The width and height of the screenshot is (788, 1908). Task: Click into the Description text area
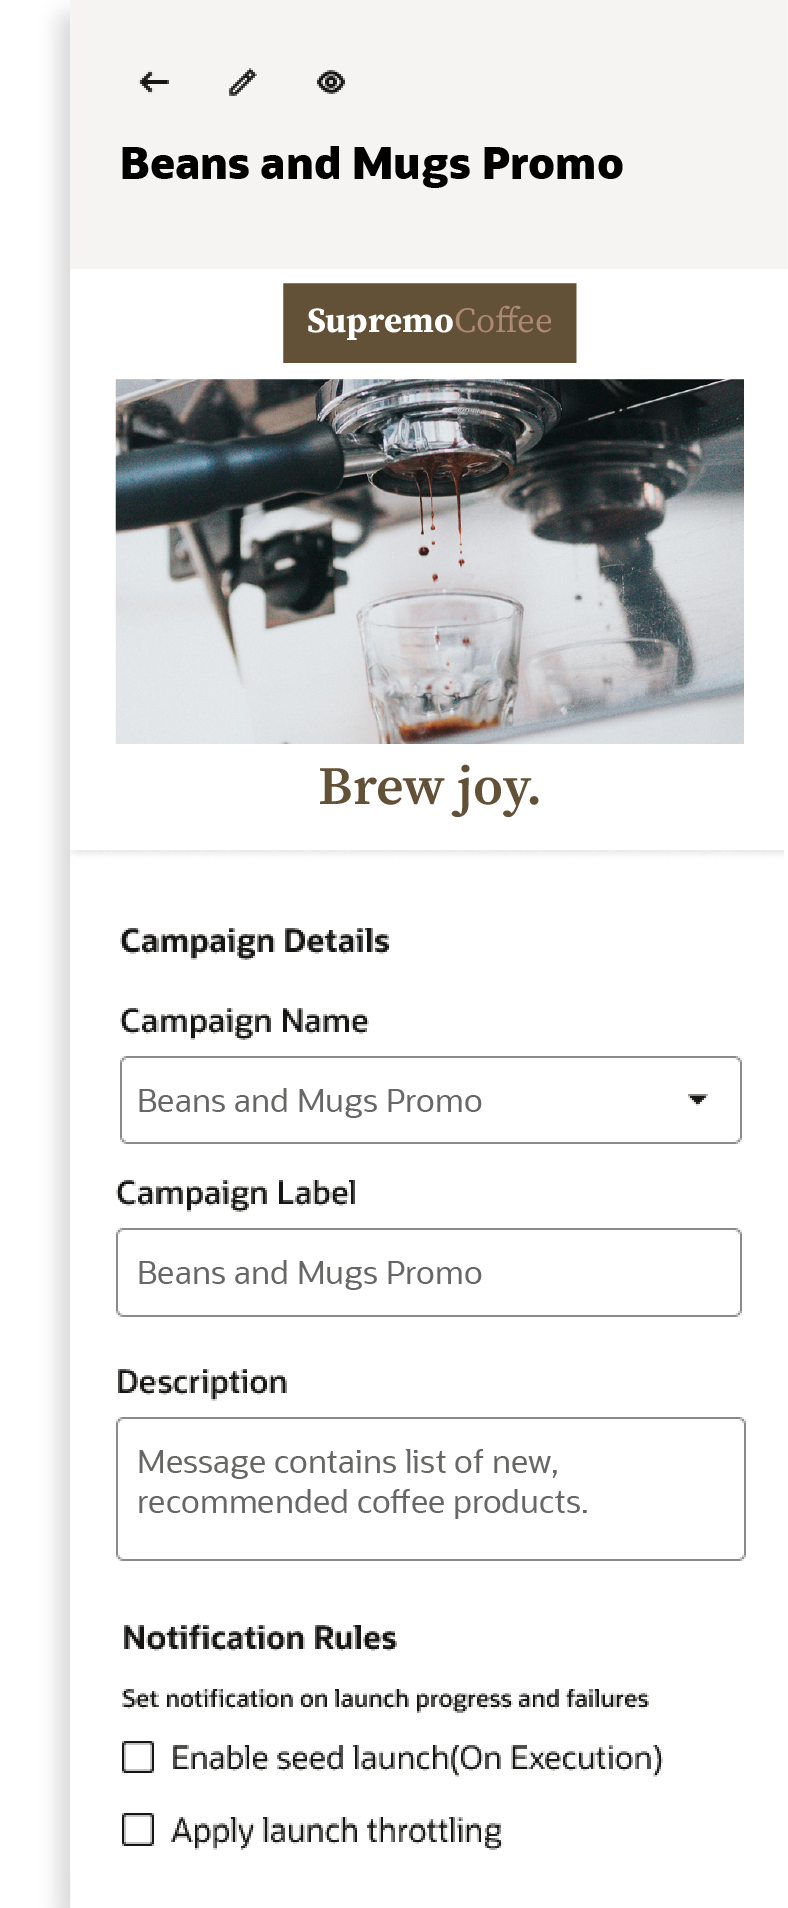[x=430, y=1488]
